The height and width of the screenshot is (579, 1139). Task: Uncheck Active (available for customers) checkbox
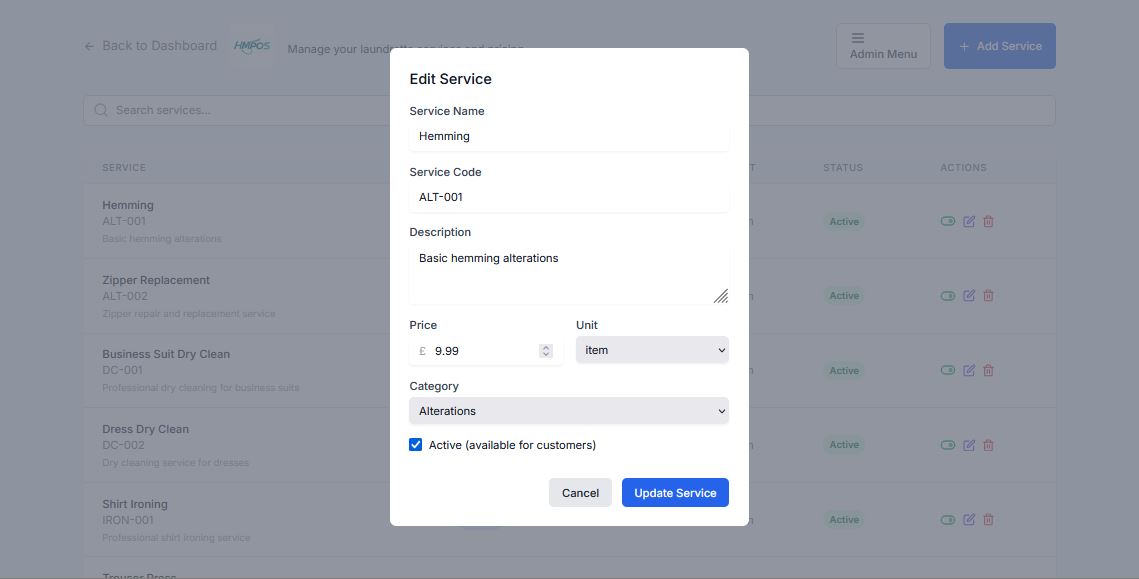416,445
